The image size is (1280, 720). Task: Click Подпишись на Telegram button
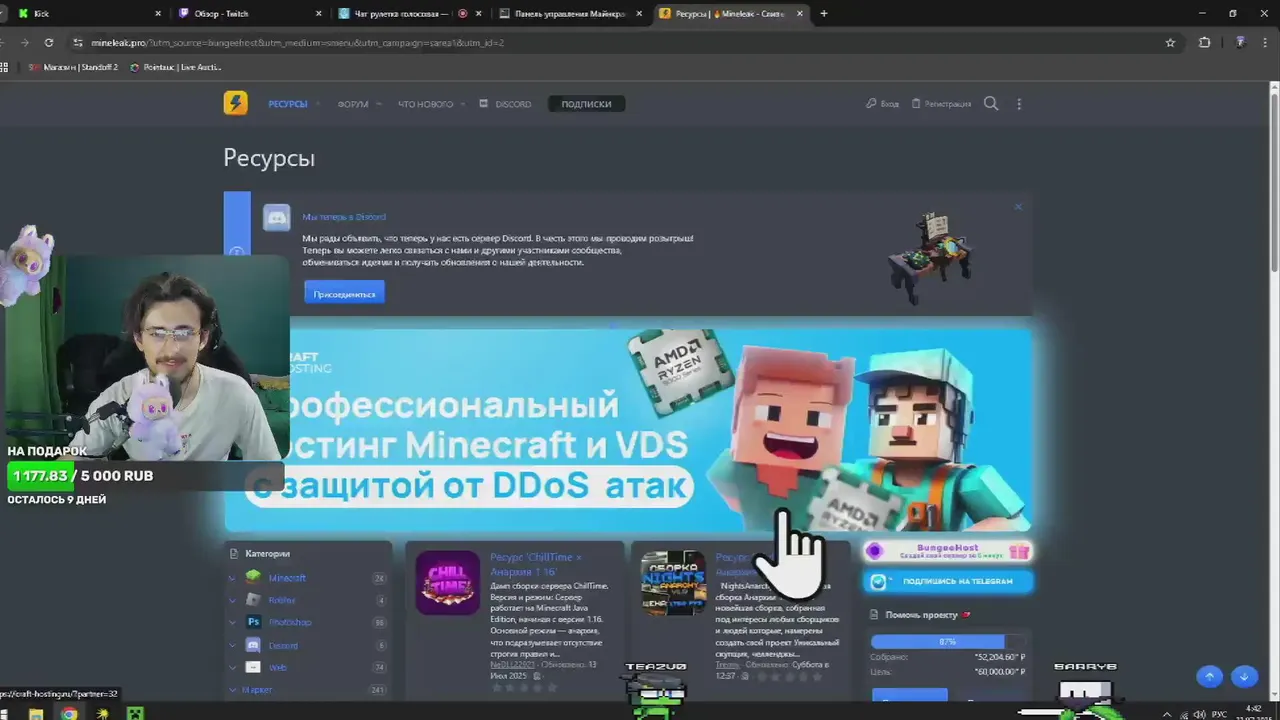point(948,581)
